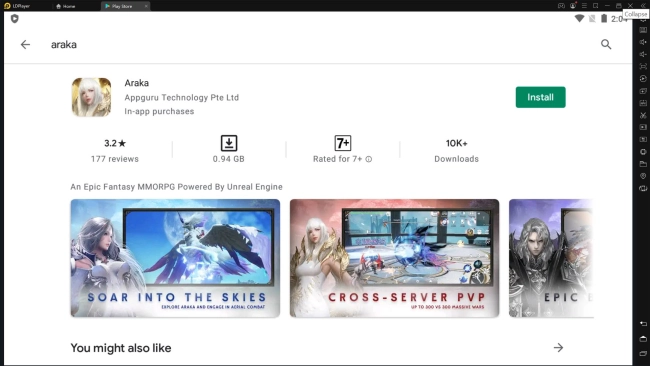Click the In-app purchases label
This screenshot has height=366, width=650.
(x=159, y=111)
